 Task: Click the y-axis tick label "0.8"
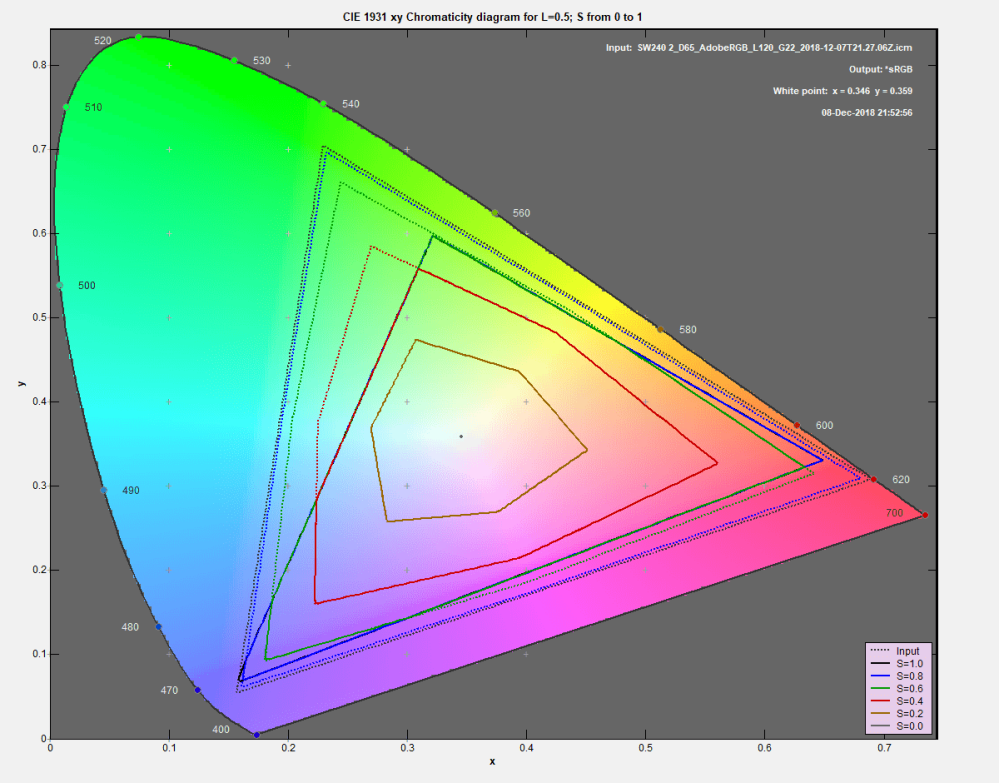(x=40, y=65)
